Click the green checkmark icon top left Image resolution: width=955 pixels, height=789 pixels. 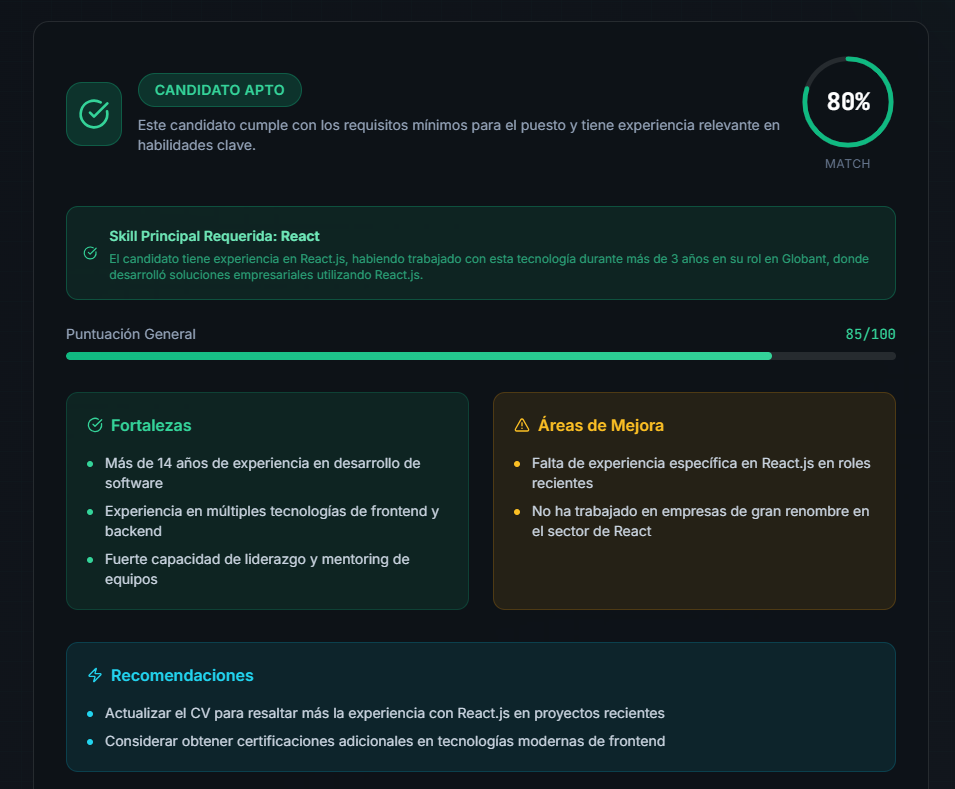pos(93,114)
